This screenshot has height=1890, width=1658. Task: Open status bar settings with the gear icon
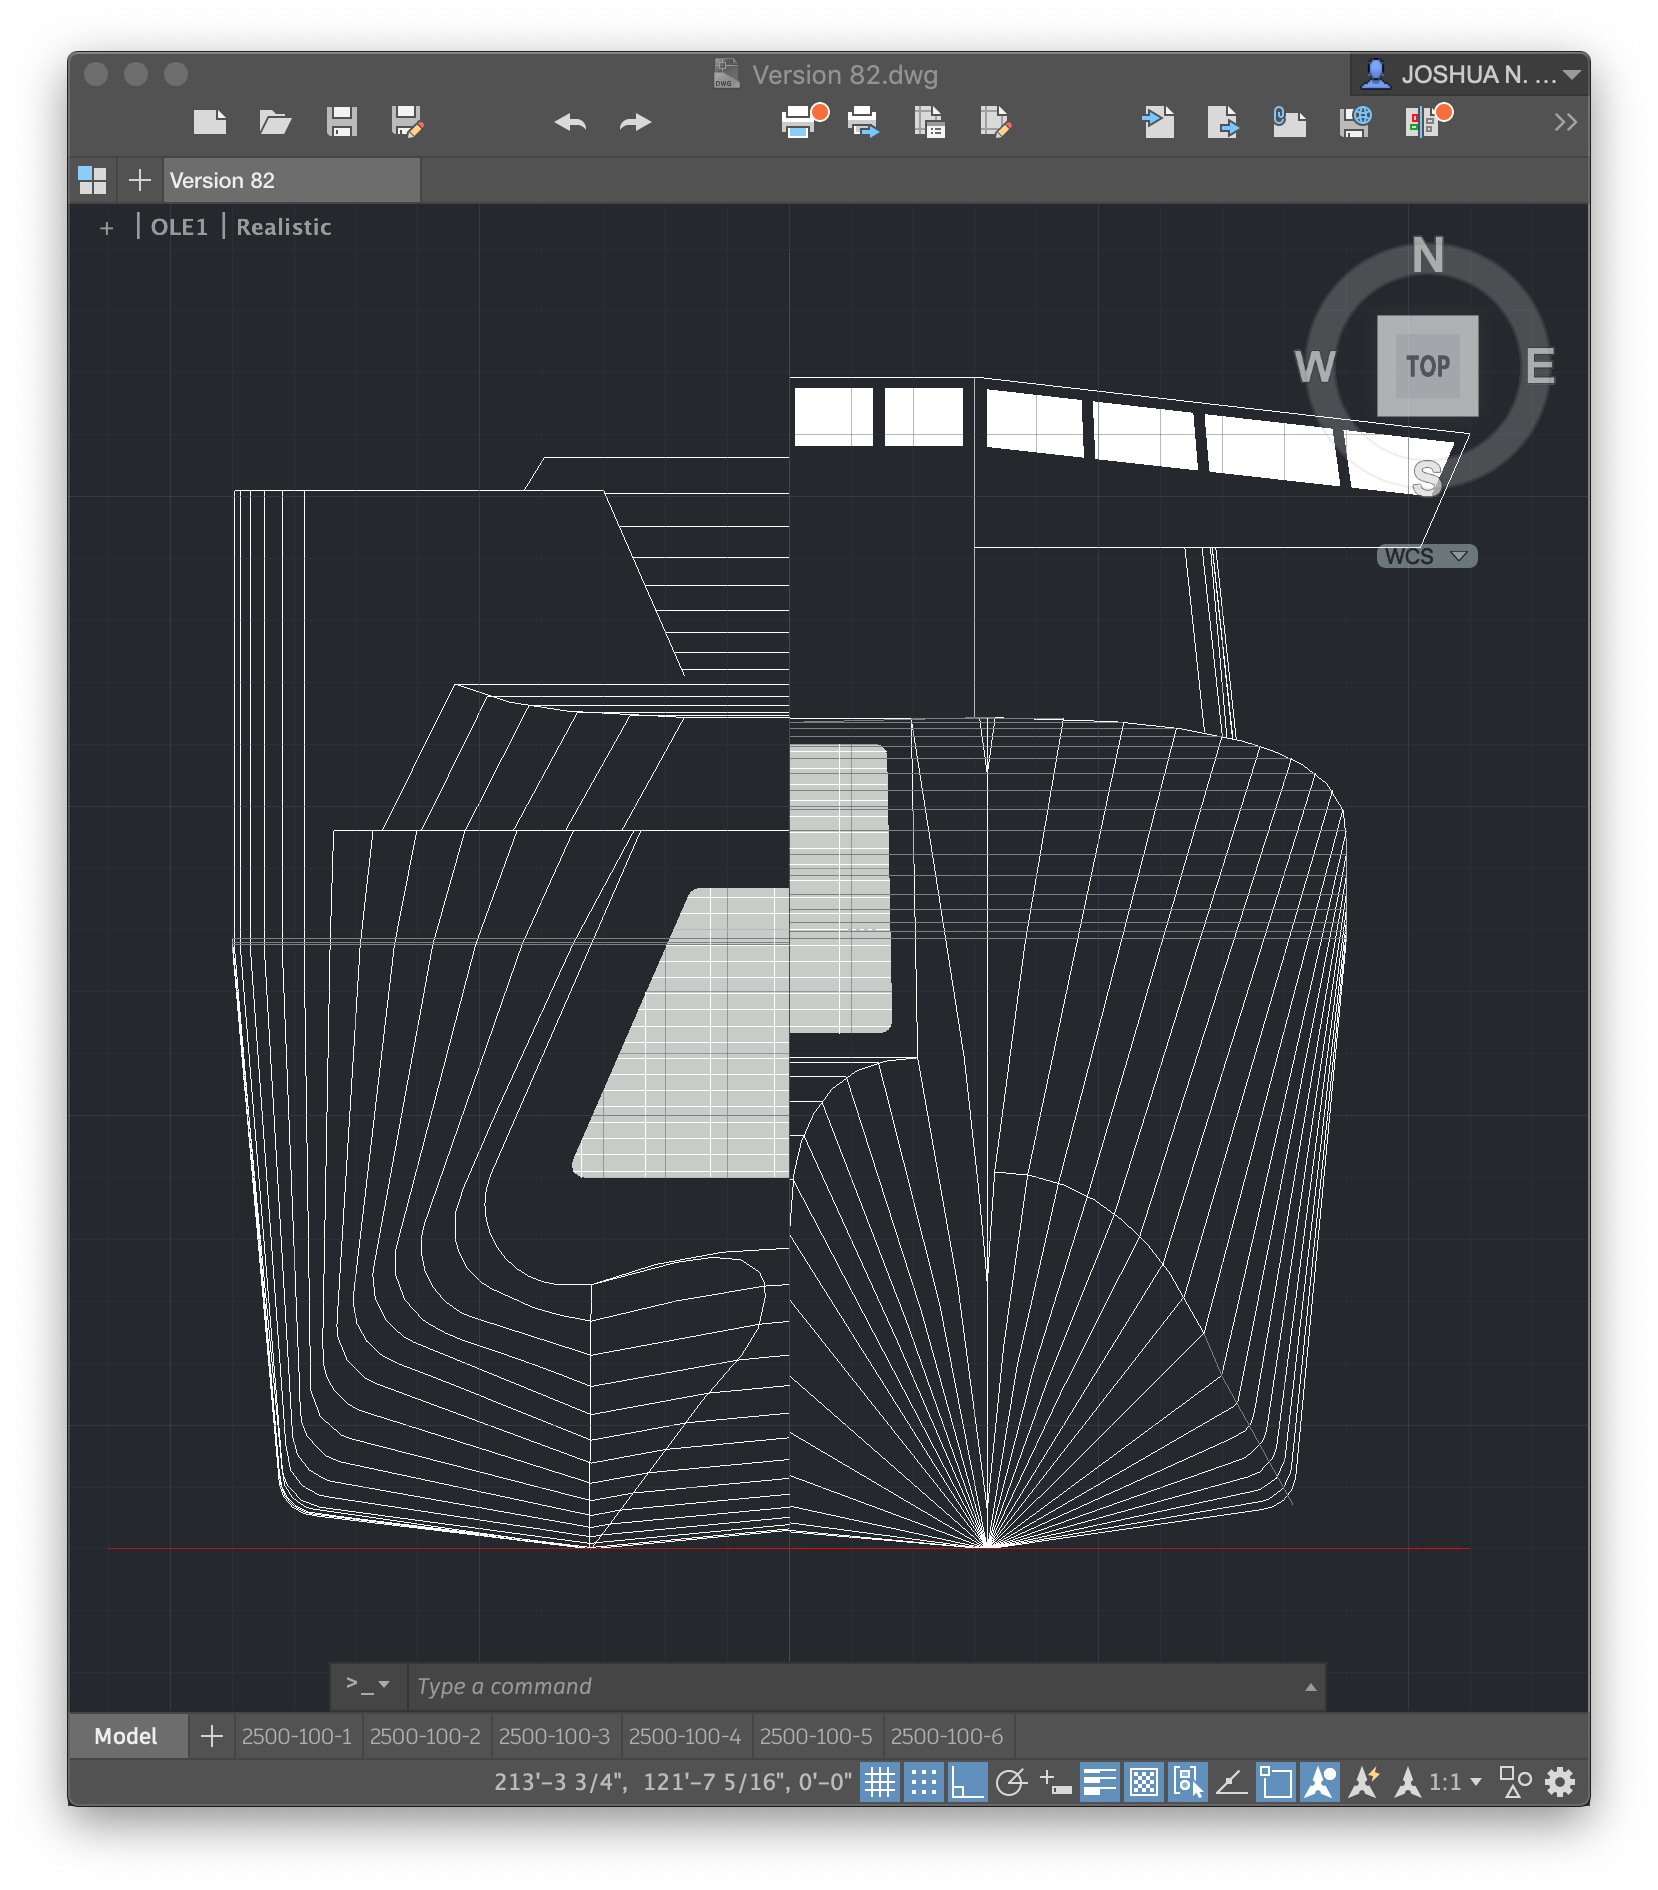pyautogui.click(x=1560, y=1782)
